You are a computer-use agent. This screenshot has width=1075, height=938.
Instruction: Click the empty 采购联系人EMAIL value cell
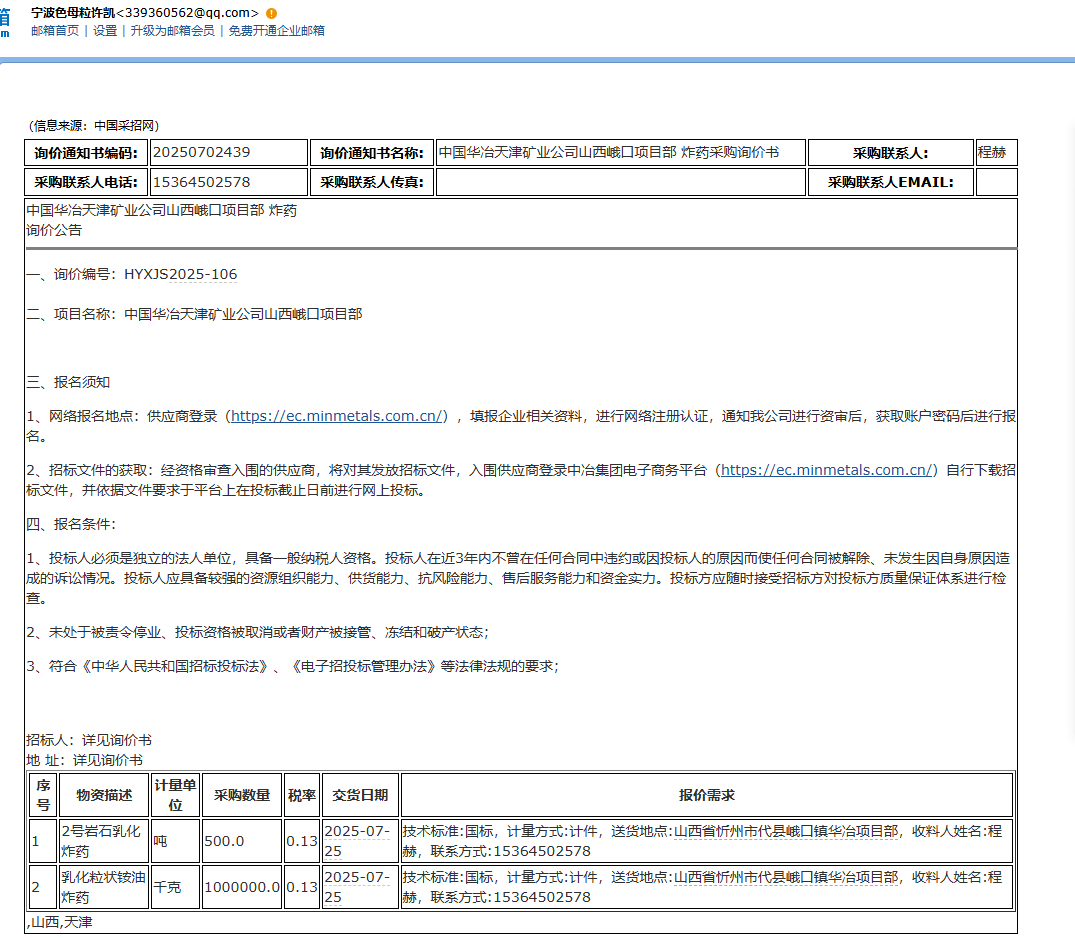[996, 182]
